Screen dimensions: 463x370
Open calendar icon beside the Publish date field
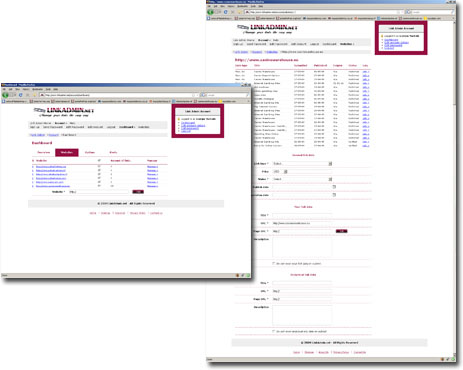pos(334,187)
